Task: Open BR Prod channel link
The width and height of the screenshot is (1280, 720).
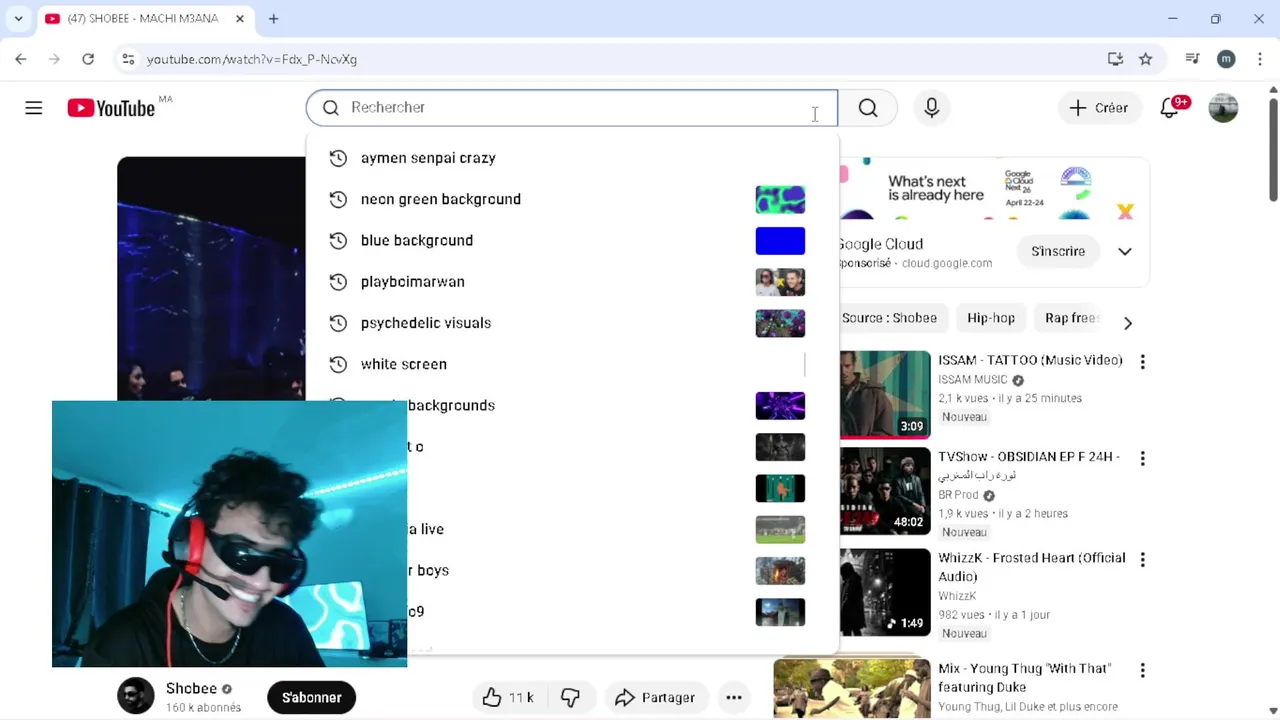Action: point(958,494)
